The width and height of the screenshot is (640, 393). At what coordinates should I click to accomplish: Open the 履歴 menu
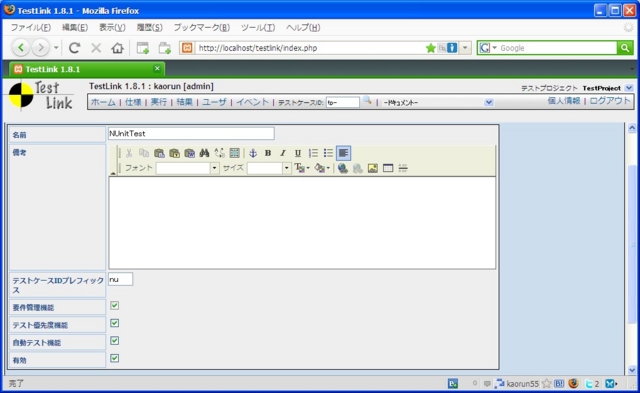tap(149, 28)
